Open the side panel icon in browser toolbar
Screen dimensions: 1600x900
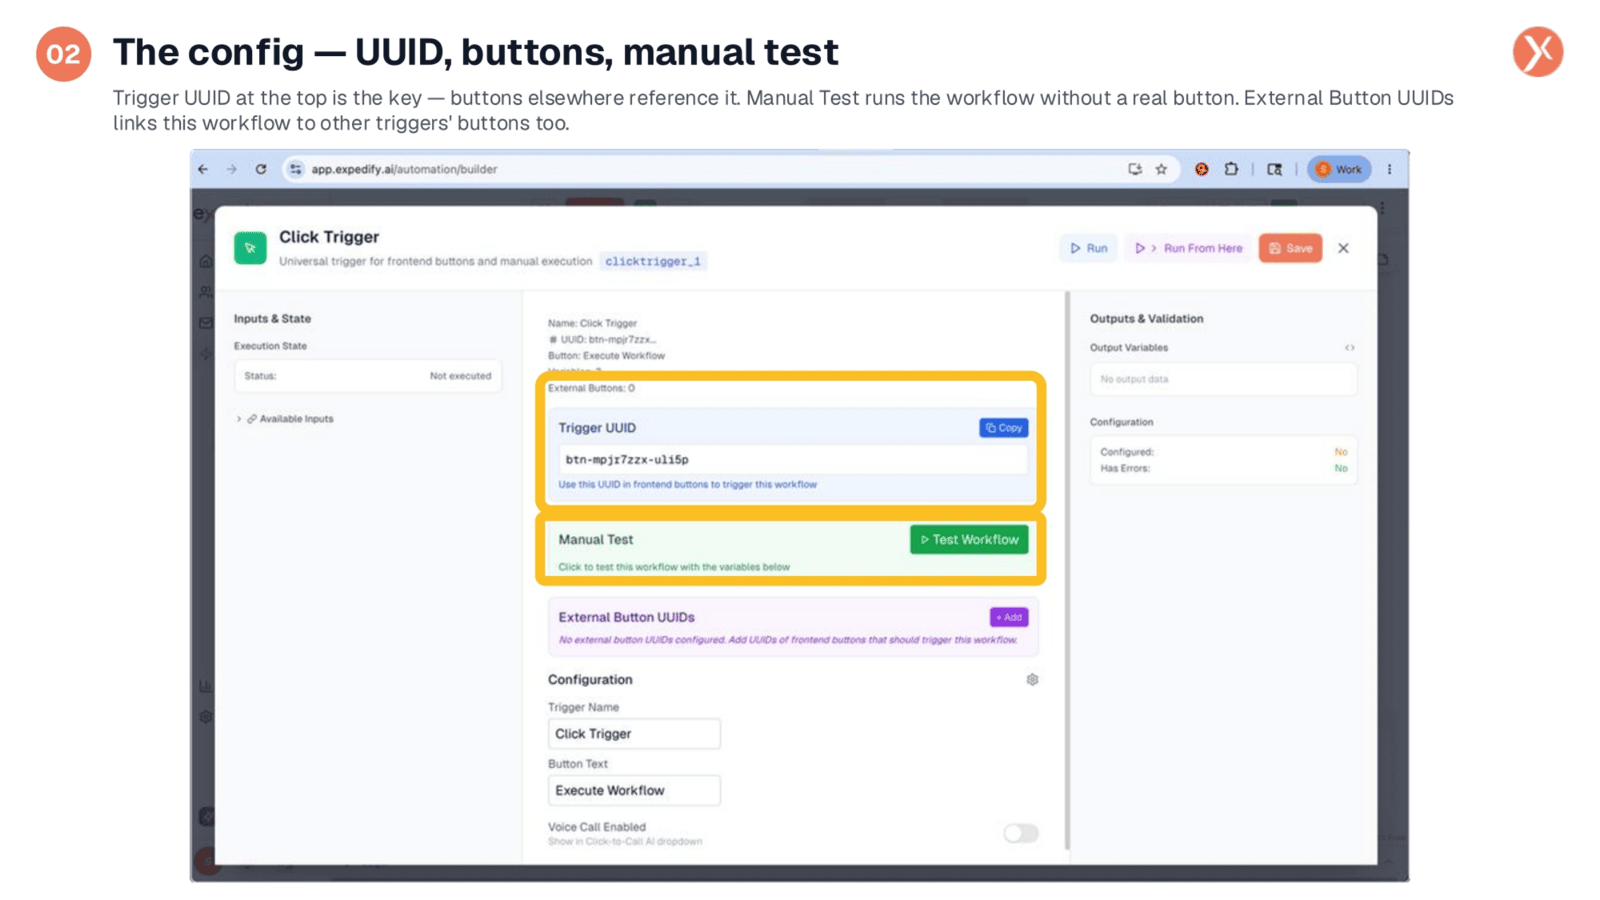pyautogui.click(x=1274, y=169)
